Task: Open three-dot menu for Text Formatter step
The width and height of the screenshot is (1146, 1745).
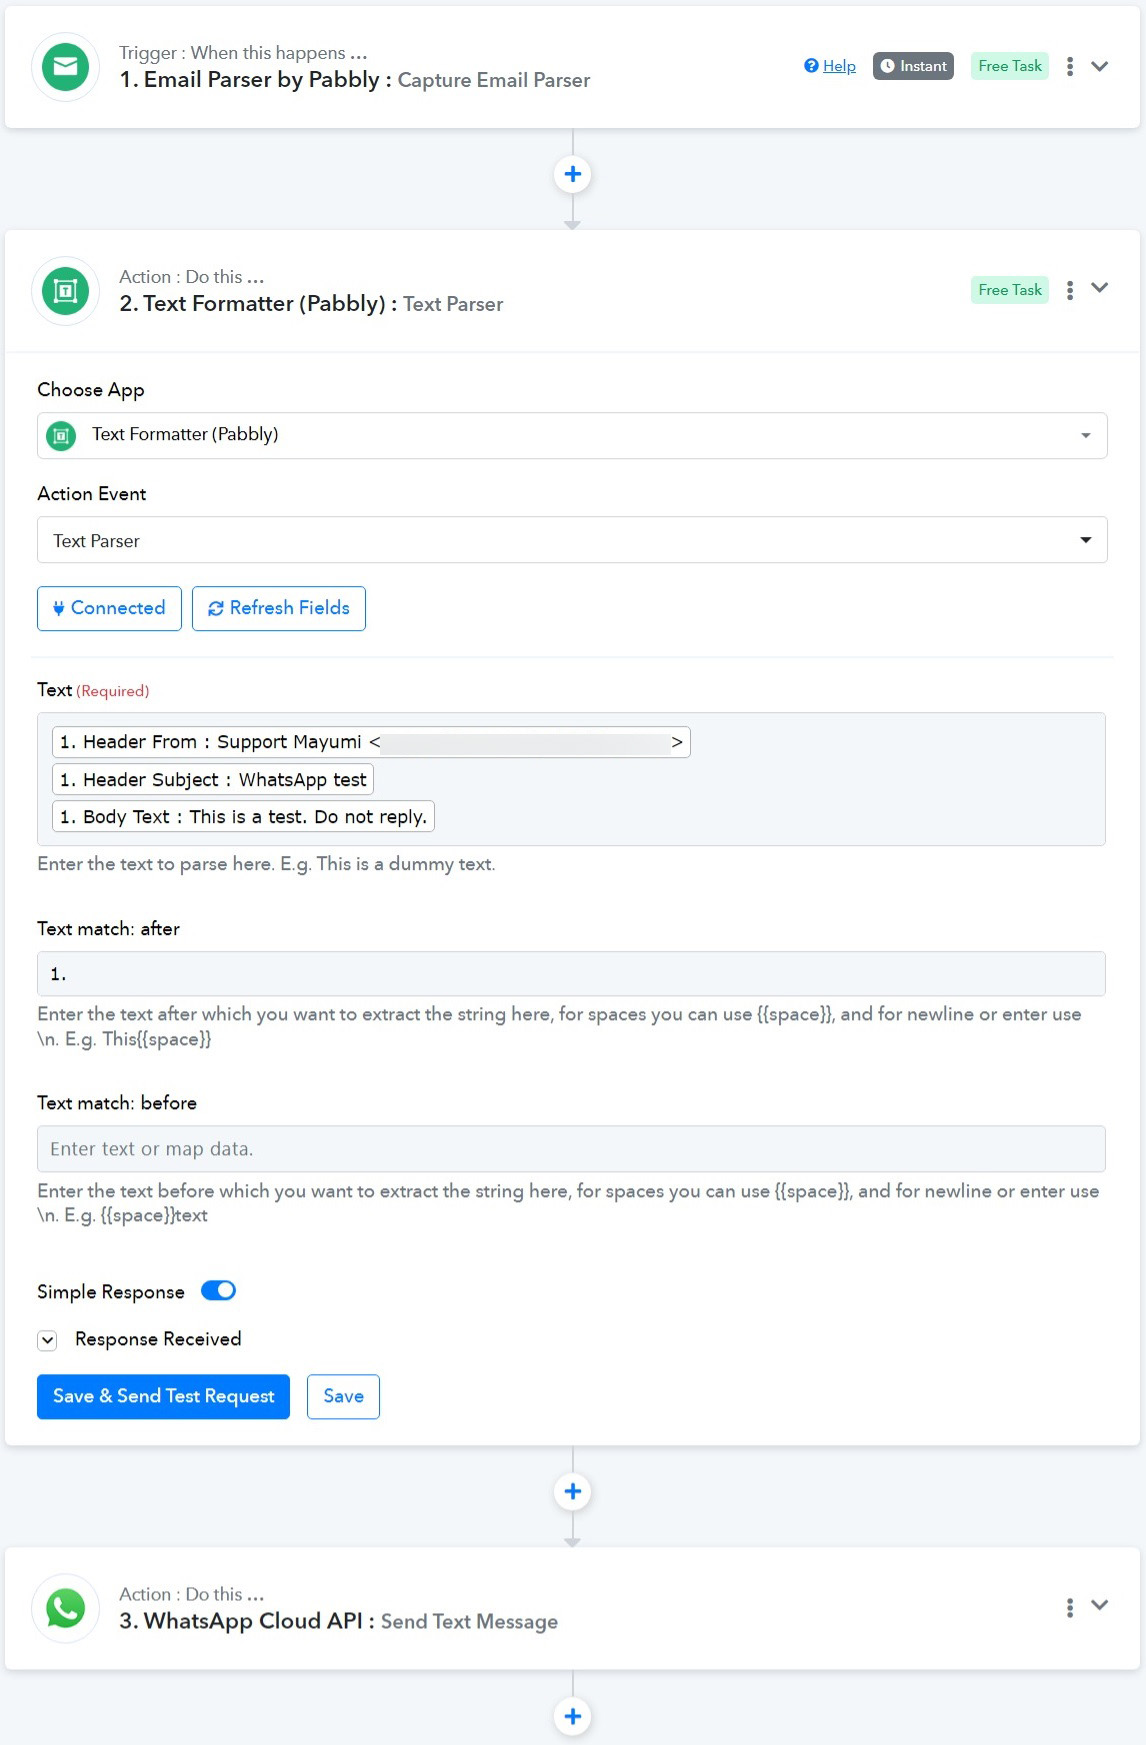Action: point(1070,290)
